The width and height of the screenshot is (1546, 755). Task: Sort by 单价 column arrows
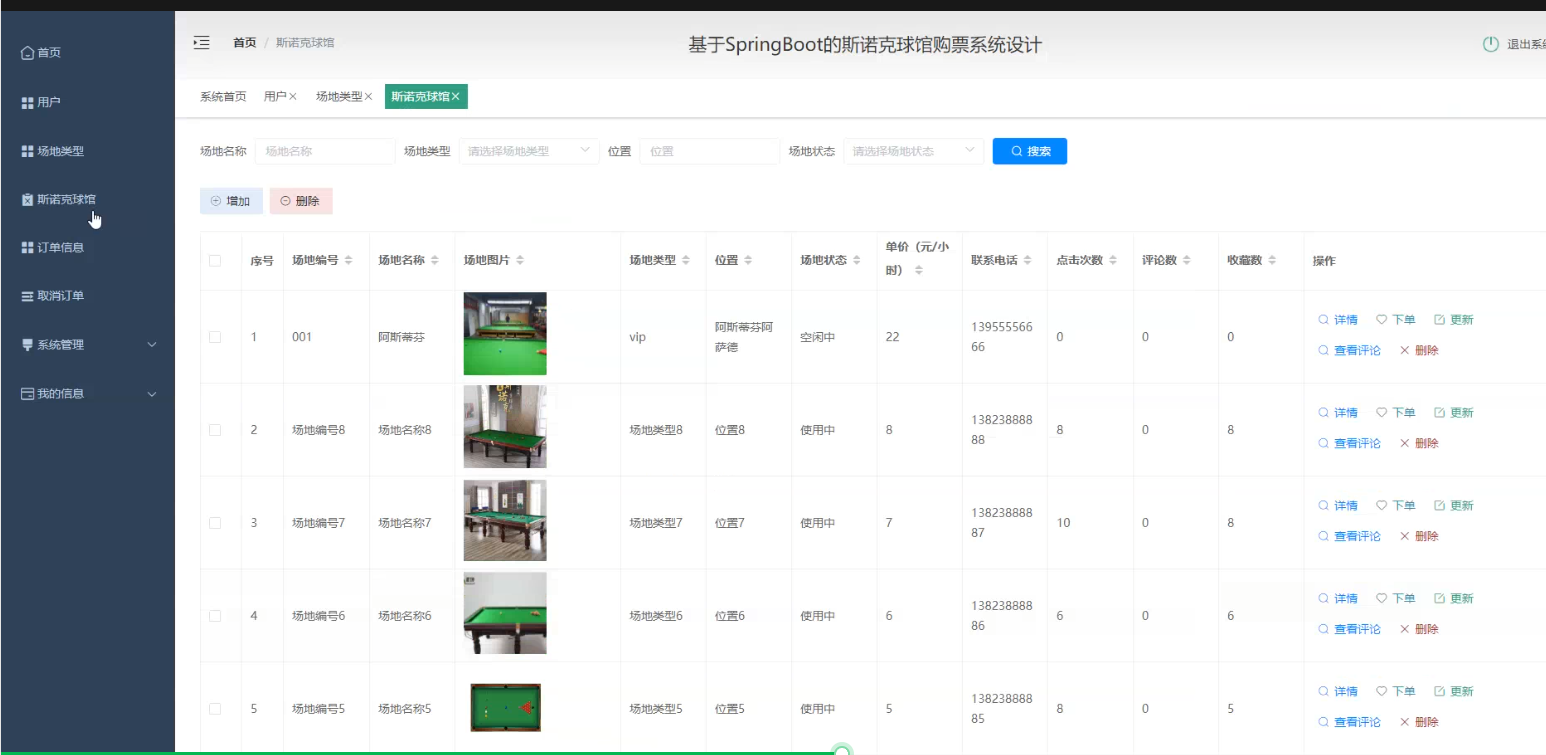tap(918, 270)
